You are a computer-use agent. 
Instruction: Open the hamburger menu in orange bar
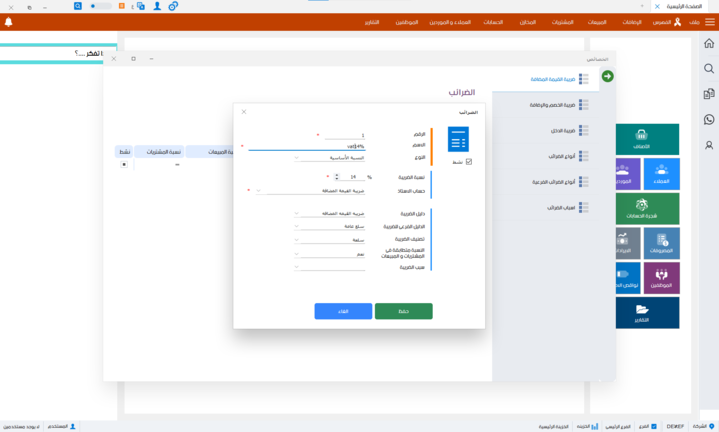(x=709, y=22)
